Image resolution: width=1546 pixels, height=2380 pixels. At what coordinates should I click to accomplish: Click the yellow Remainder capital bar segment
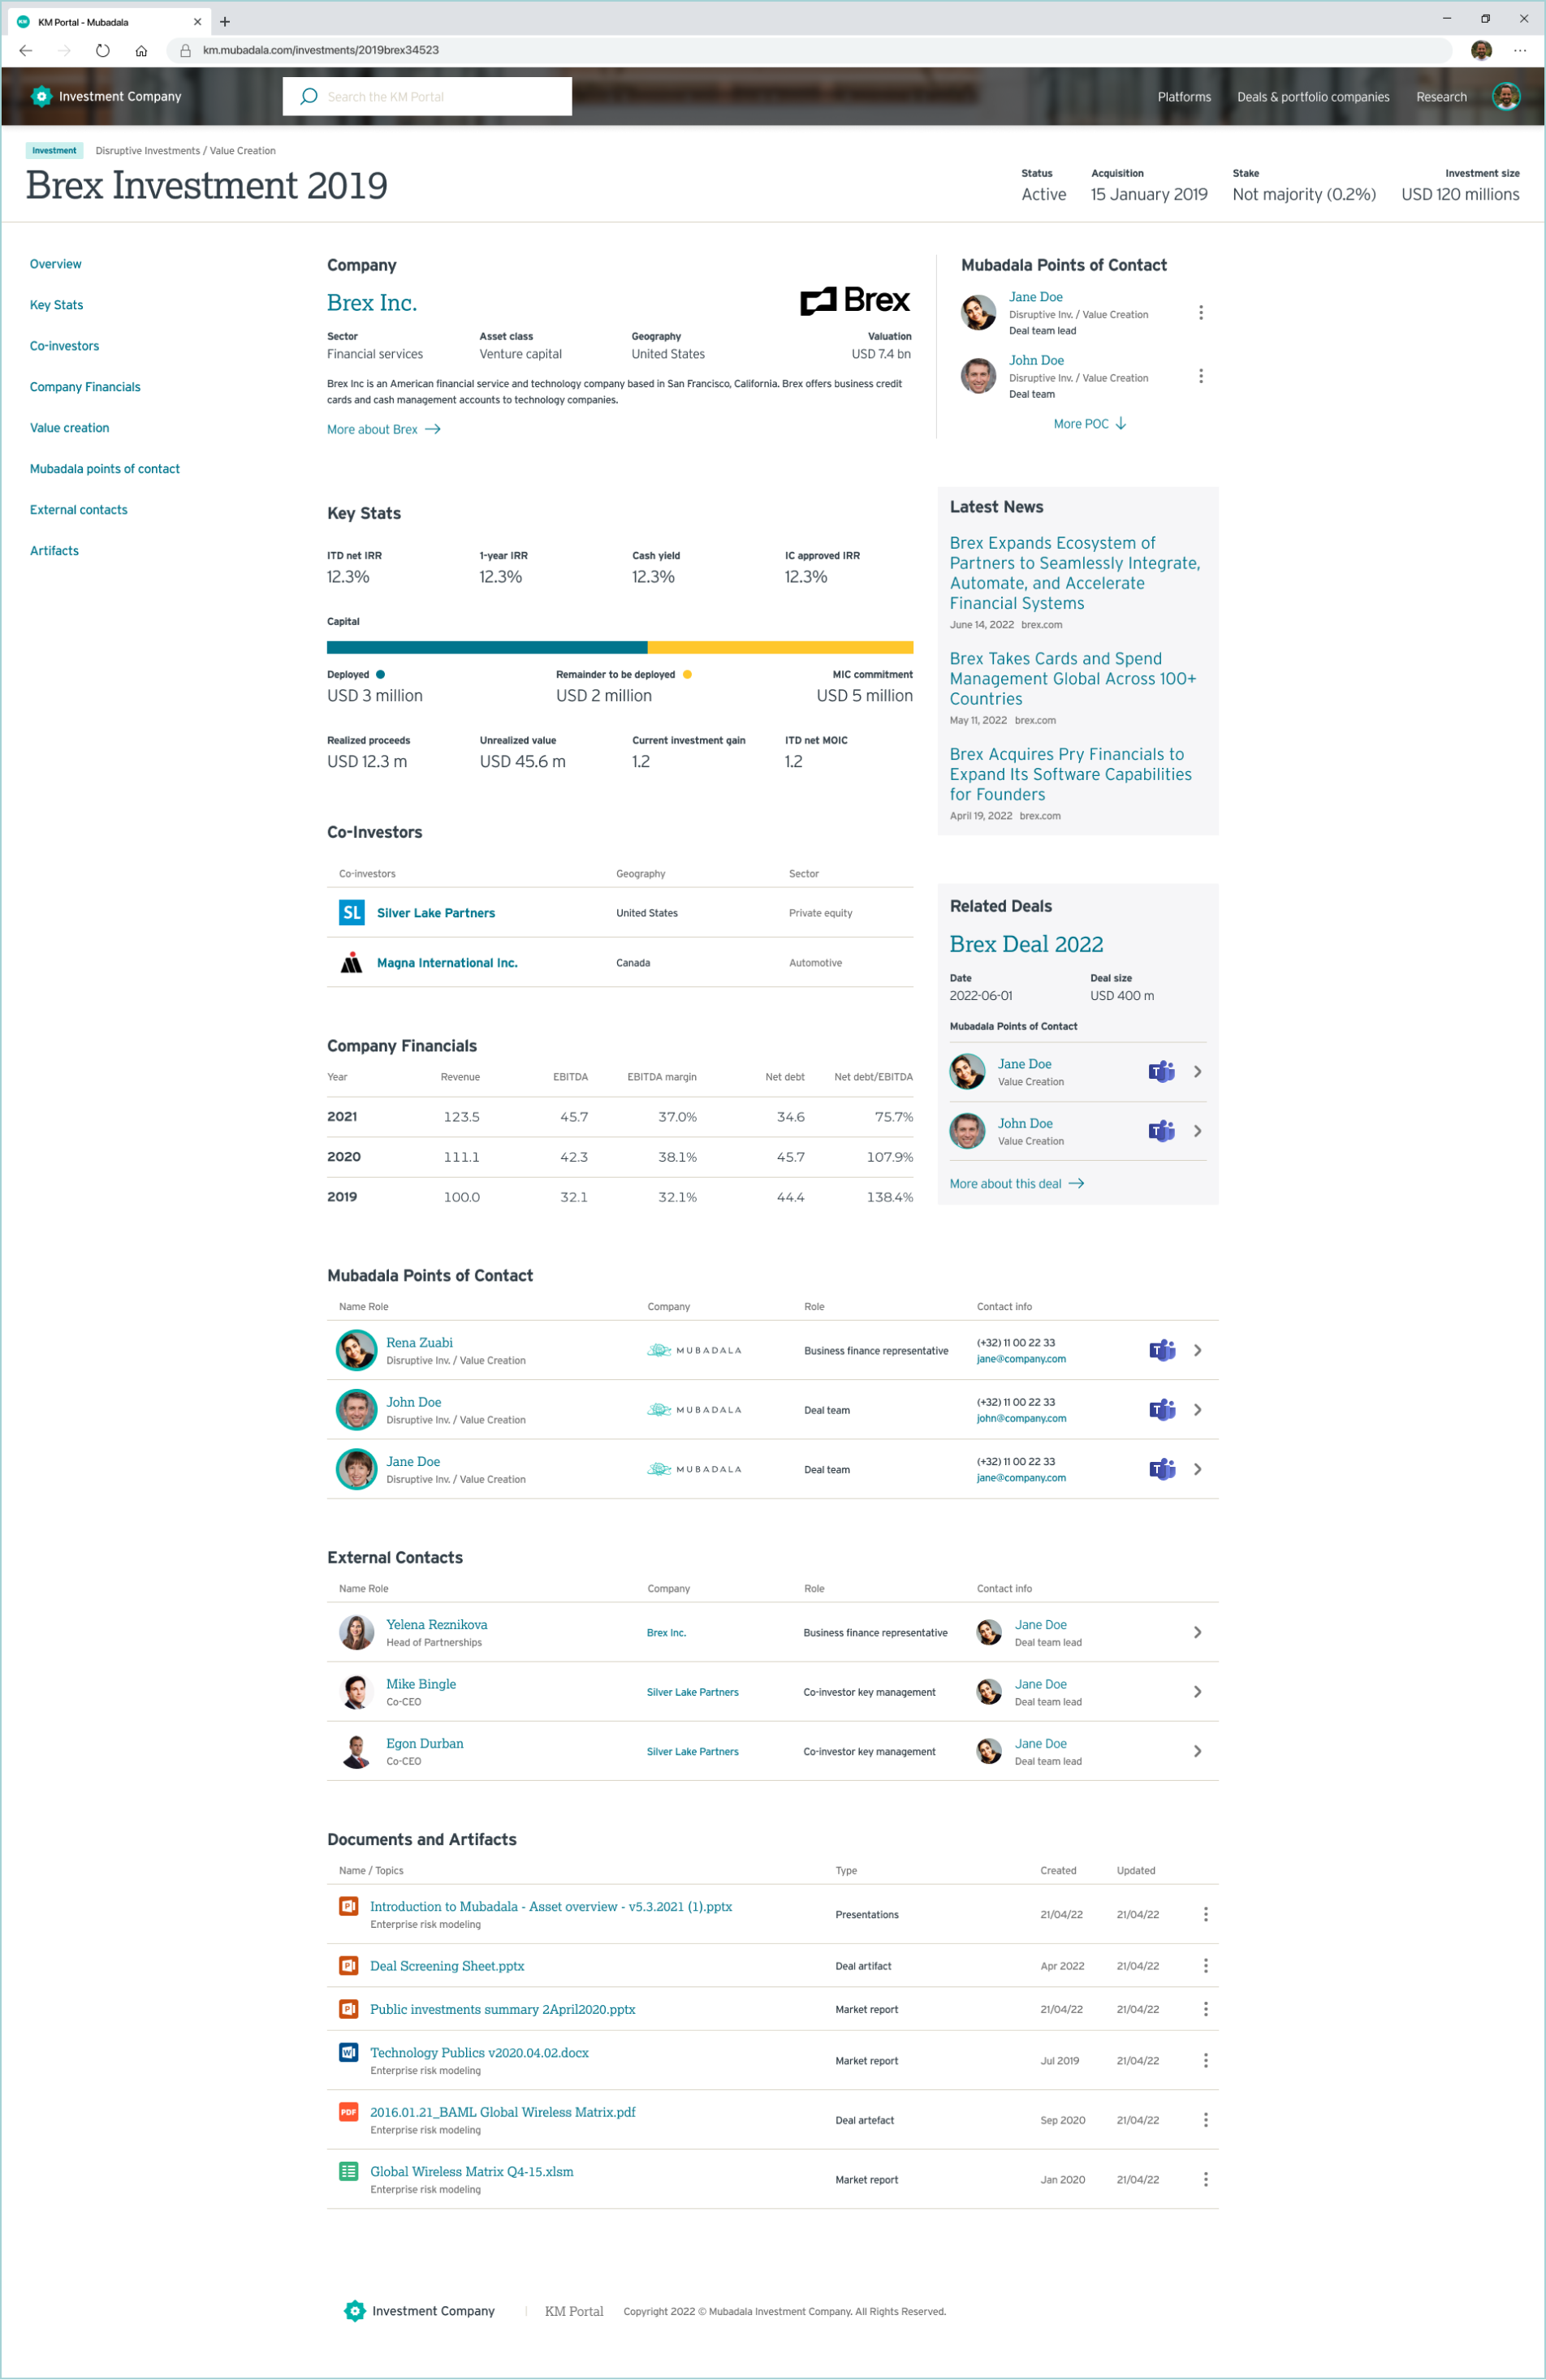tap(780, 647)
